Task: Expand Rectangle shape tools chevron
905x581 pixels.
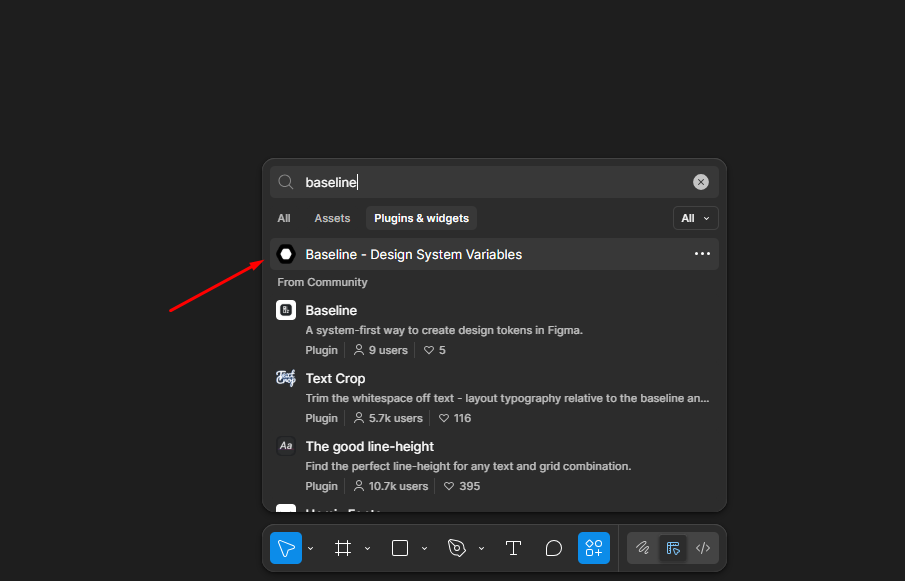Action: click(424, 549)
